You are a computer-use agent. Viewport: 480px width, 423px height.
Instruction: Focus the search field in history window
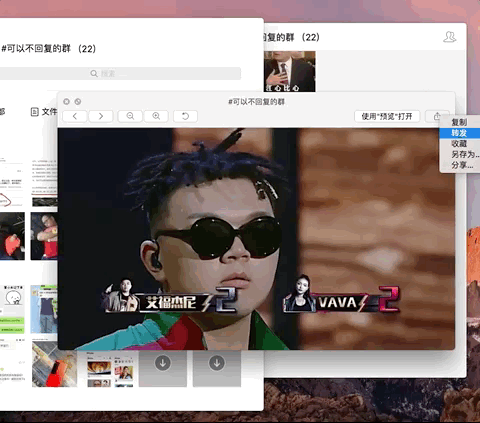tap(120, 73)
